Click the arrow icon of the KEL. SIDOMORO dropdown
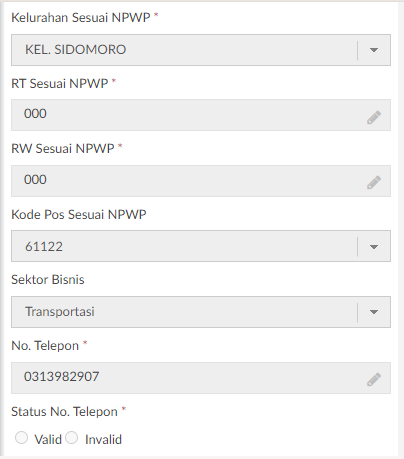404x459 pixels. pyautogui.click(x=374, y=50)
